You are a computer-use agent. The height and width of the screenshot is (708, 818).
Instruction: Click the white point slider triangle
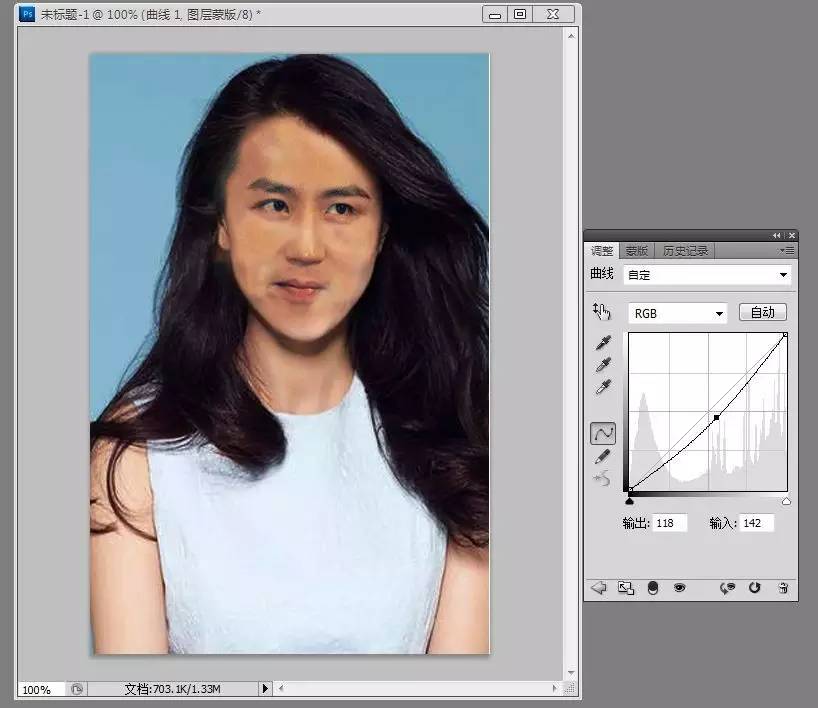[786, 501]
